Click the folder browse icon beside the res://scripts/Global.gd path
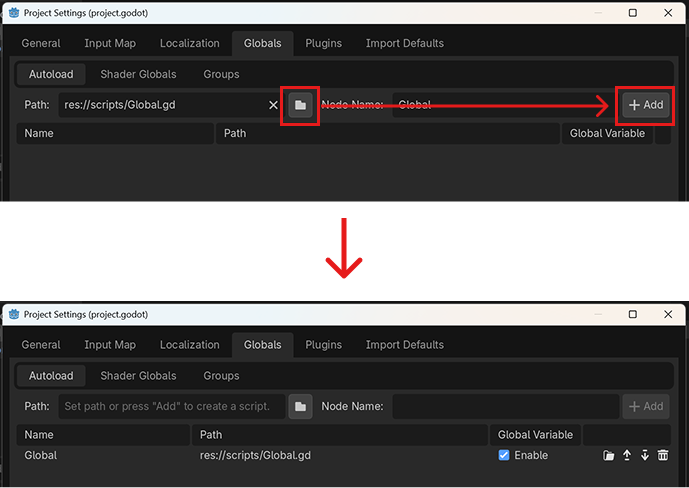Screen dimensions: 689x488 click(300, 105)
